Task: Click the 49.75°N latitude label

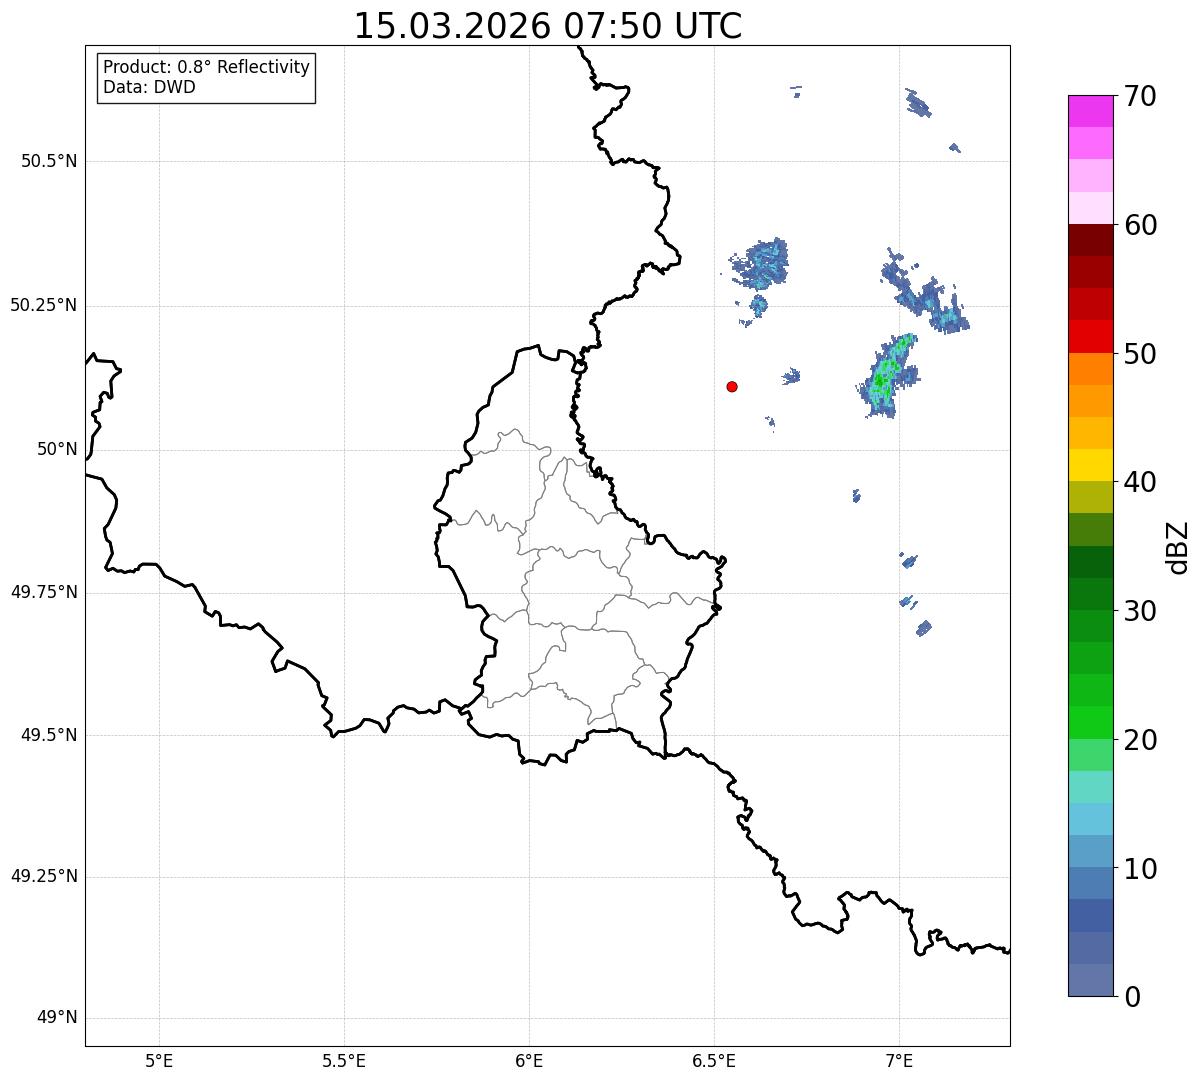Action: coord(44,592)
